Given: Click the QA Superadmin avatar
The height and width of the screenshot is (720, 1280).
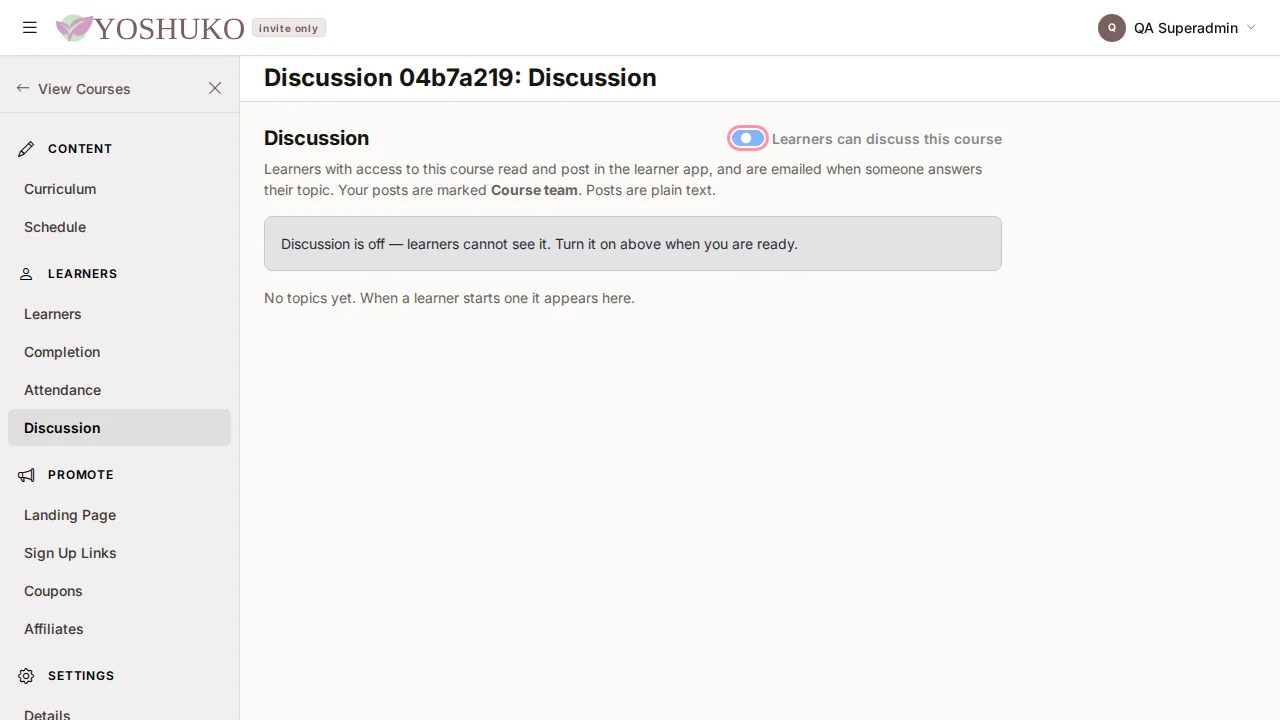Looking at the screenshot, I should pyautogui.click(x=1112, y=28).
